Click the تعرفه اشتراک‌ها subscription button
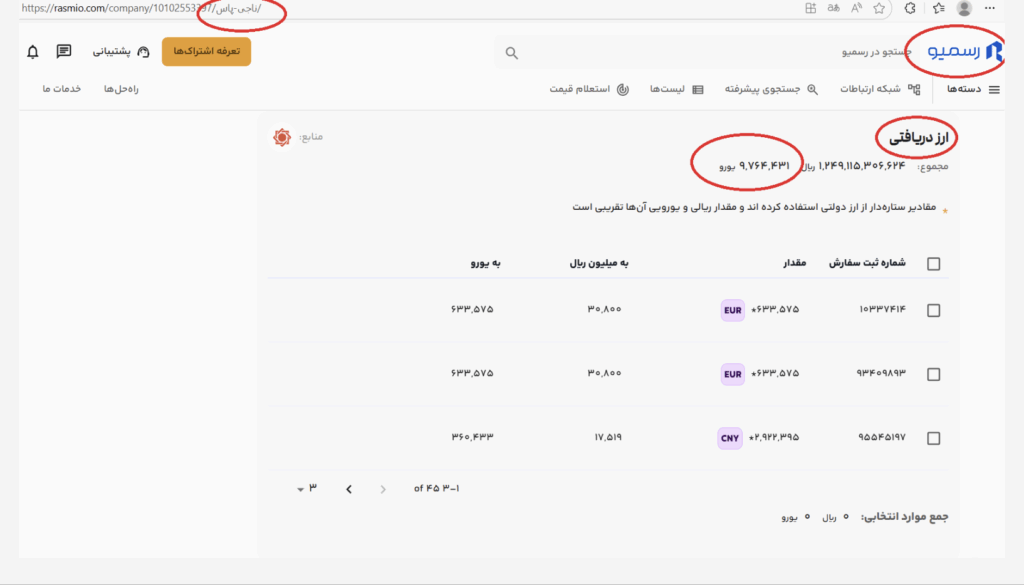Image resolution: width=1024 pixels, height=585 pixels. (x=206, y=52)
